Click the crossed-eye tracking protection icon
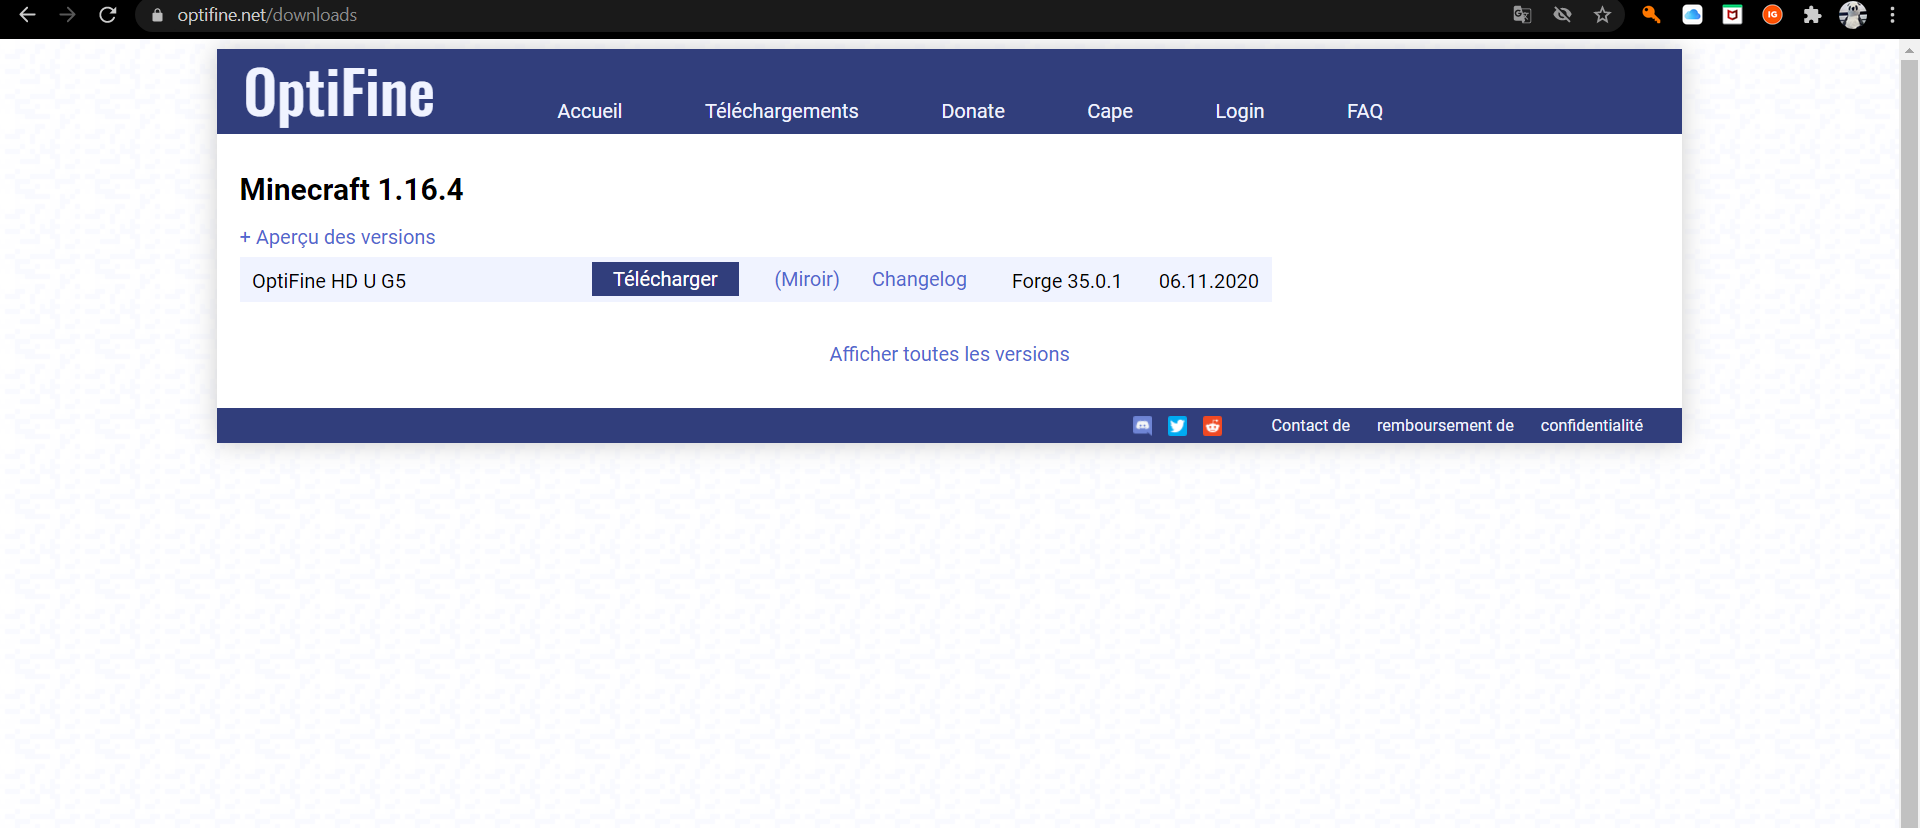1920x828 pixels. 1562,15
